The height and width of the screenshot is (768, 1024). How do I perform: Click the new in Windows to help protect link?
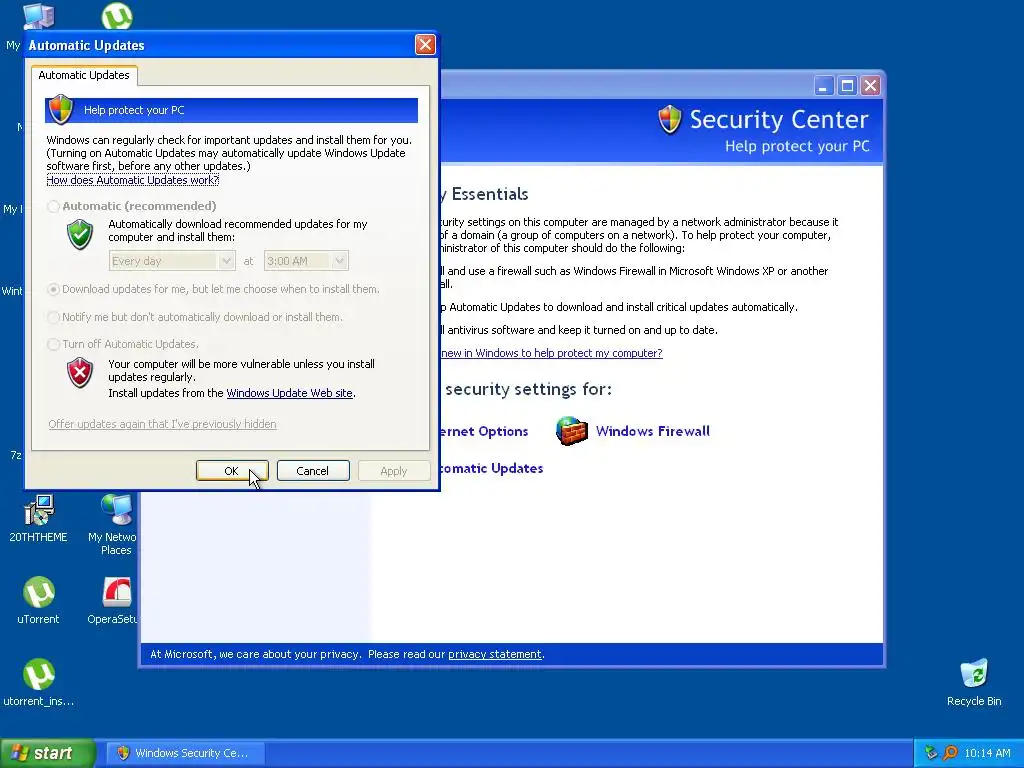(x=552, y=353)
